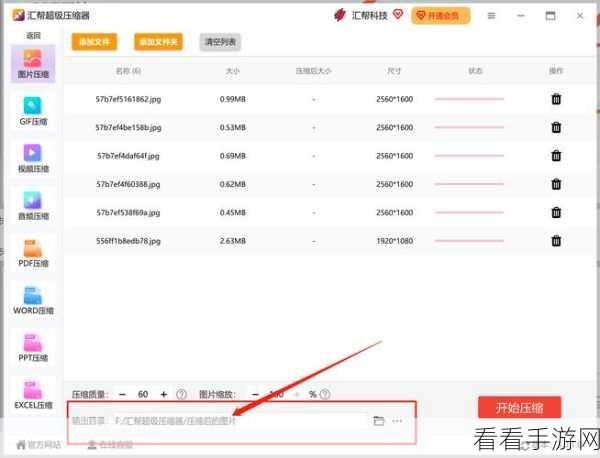
Task: Click the 0.99MB size cell
Action: [233, 99]
